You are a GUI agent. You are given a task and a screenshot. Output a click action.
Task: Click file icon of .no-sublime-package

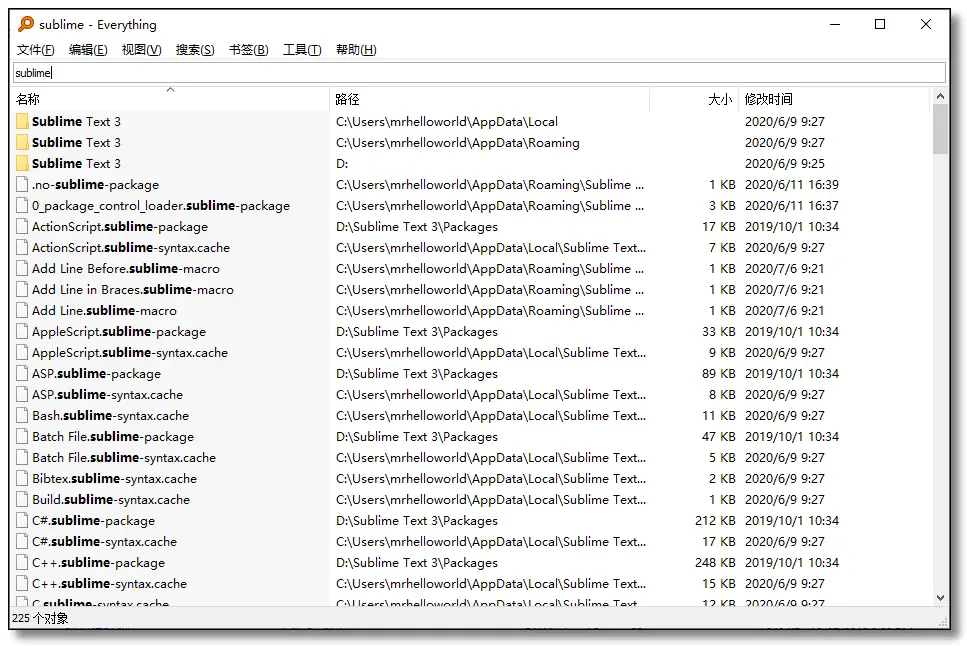pos(22,184)
